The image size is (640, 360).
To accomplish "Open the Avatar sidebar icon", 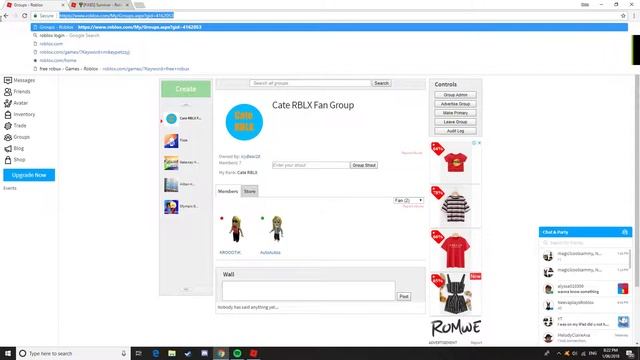I will [8, 103].
